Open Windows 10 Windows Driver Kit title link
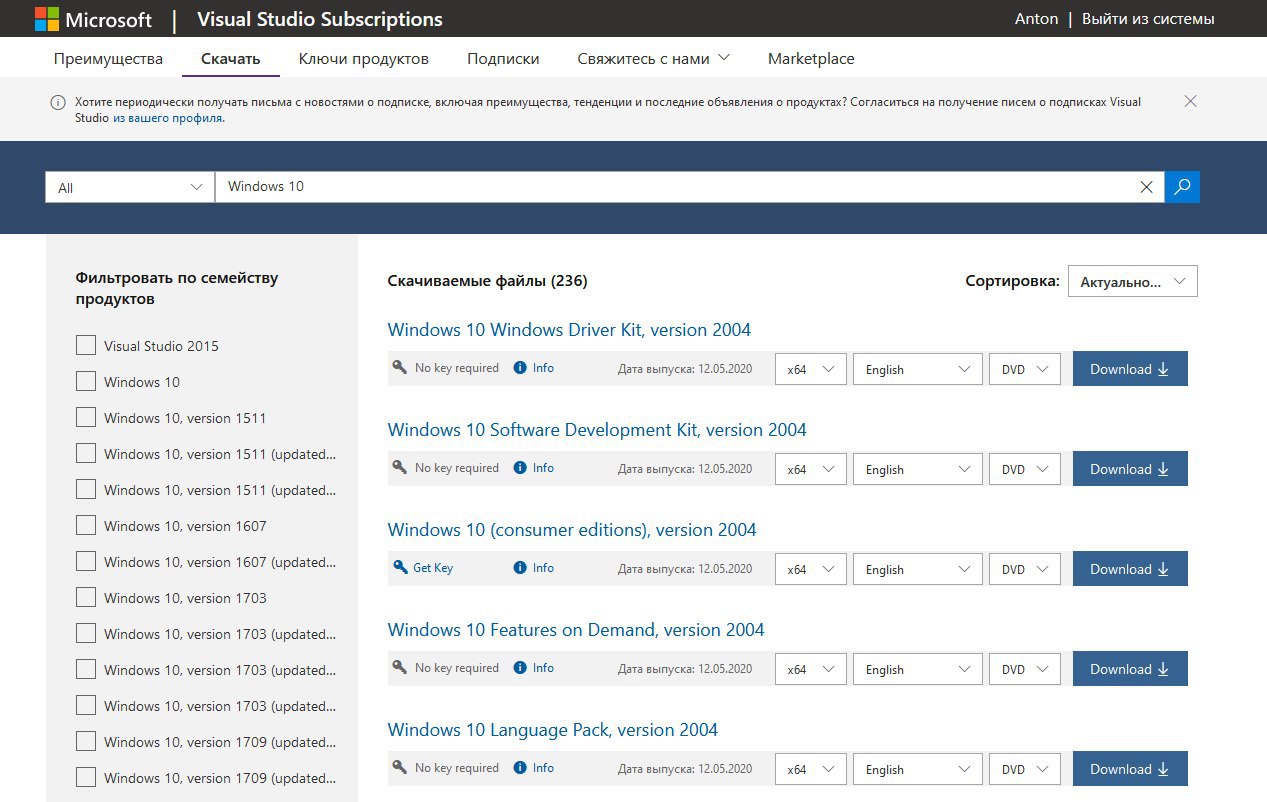The height and width of the screenshot is (802, 1267). click(x=569, y=330)
